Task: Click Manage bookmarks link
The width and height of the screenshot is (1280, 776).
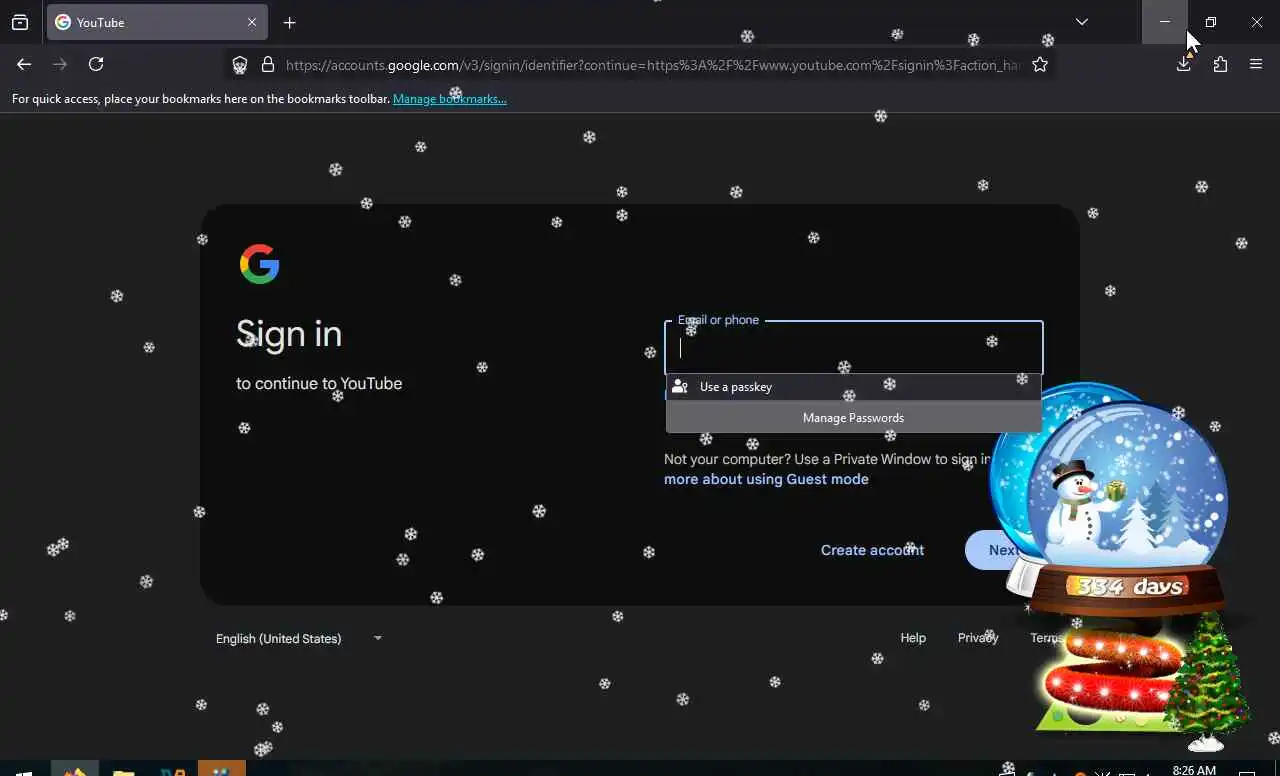Action: click(x=450, y=99)
